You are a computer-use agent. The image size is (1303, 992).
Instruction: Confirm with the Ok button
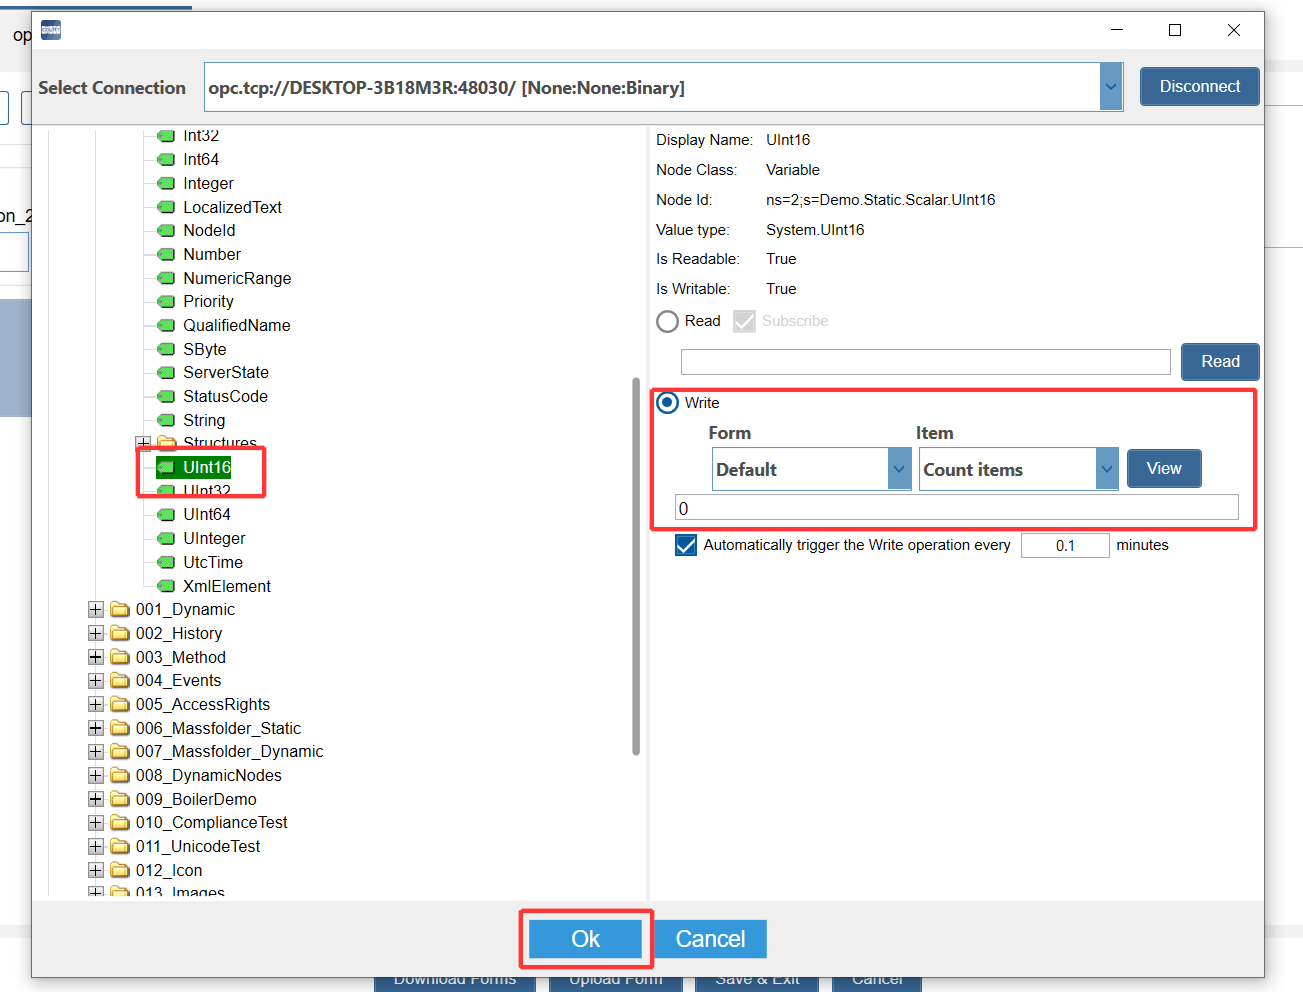point(585,939)
